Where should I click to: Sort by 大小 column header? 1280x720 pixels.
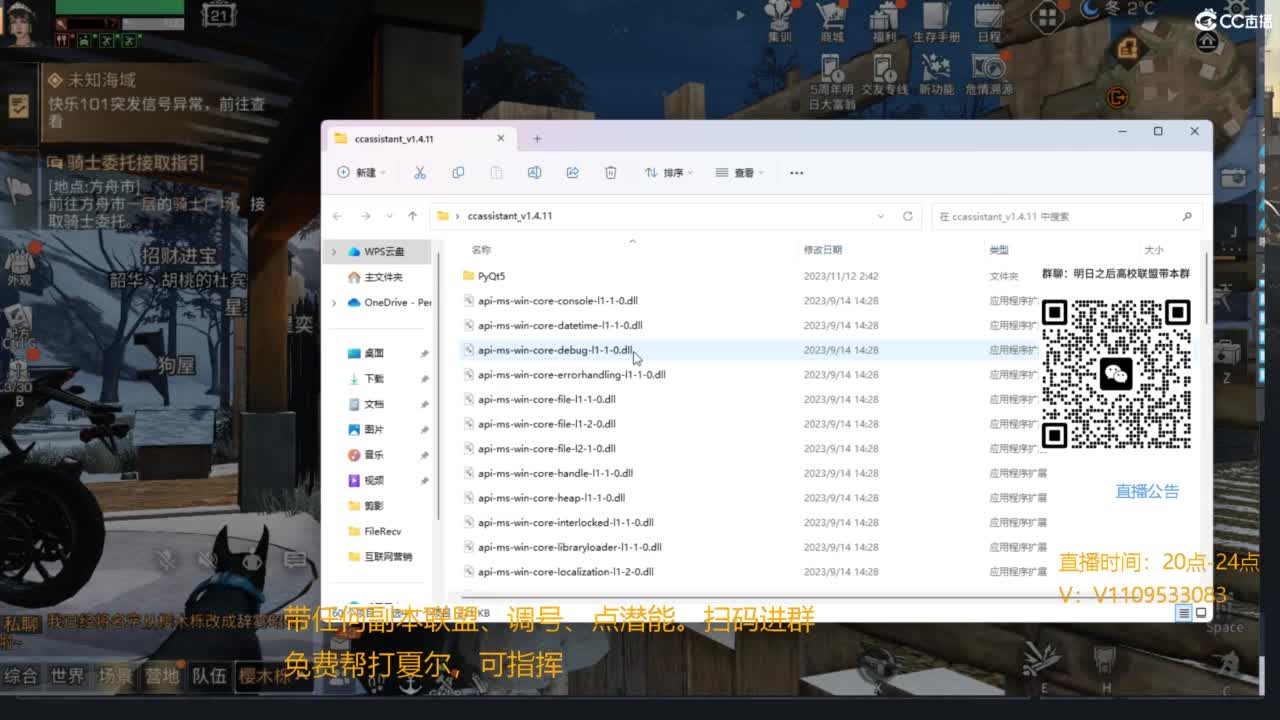pyautogui.click(x=1153, y=250)
